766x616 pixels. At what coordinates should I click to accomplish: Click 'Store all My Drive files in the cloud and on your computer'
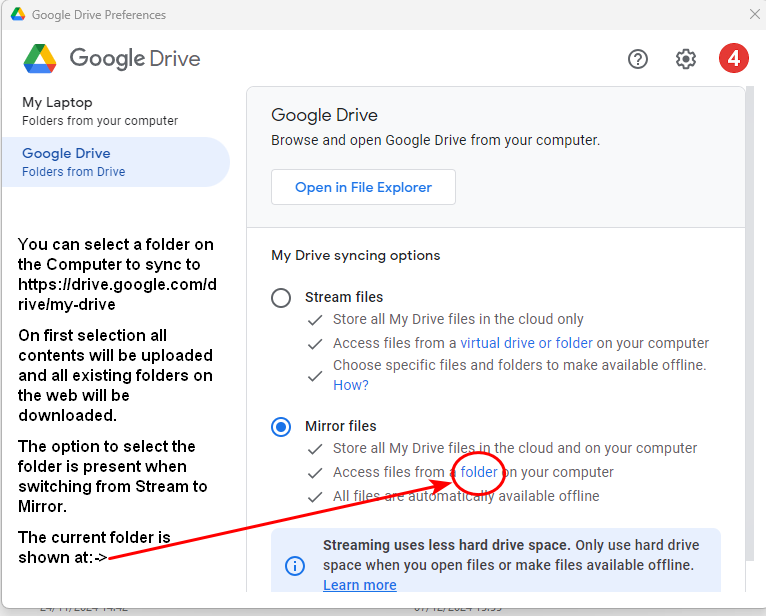515,448
